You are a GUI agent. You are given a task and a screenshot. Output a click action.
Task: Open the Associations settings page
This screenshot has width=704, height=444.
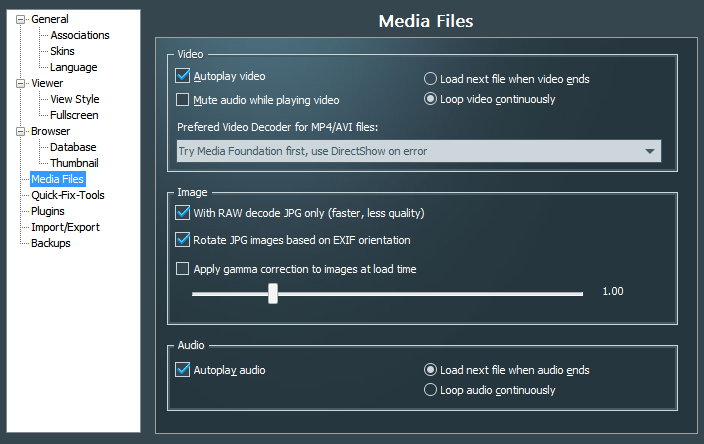click(80, 35)
